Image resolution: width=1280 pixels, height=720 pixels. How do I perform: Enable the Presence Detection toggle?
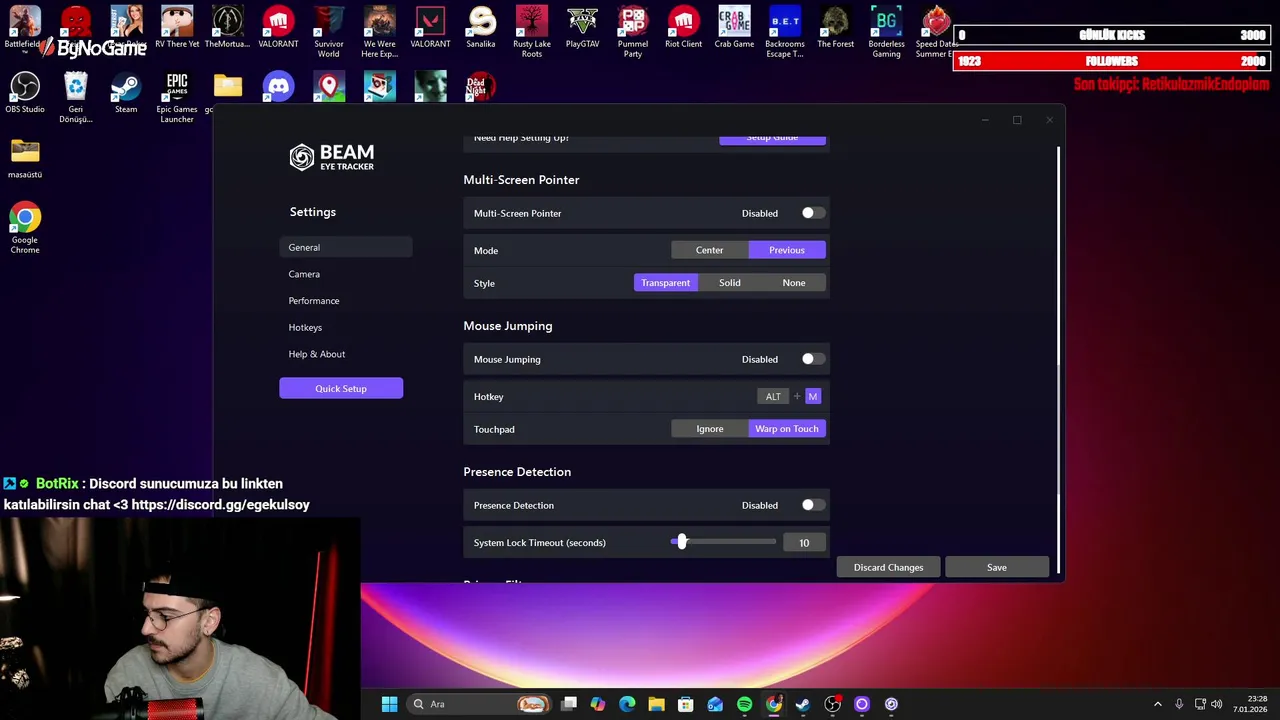coord(813,505)
